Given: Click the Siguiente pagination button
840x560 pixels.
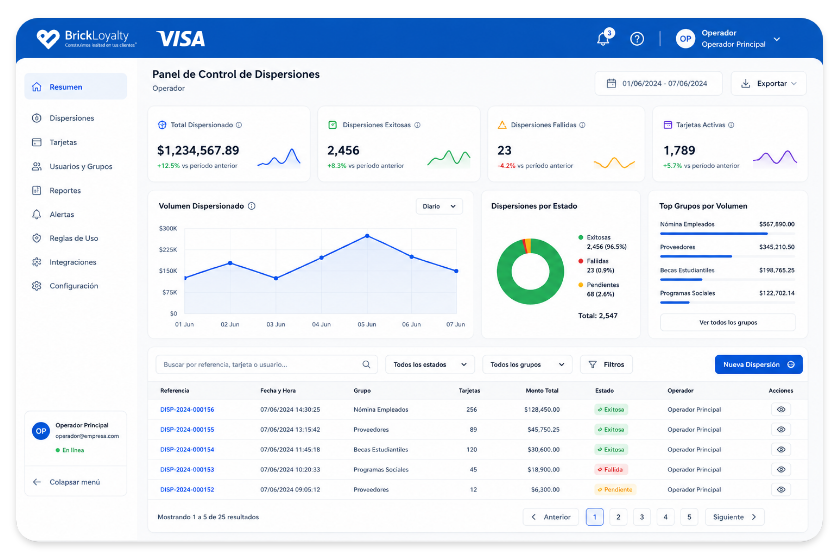Looking at the screenshot, I should (734, 517).
